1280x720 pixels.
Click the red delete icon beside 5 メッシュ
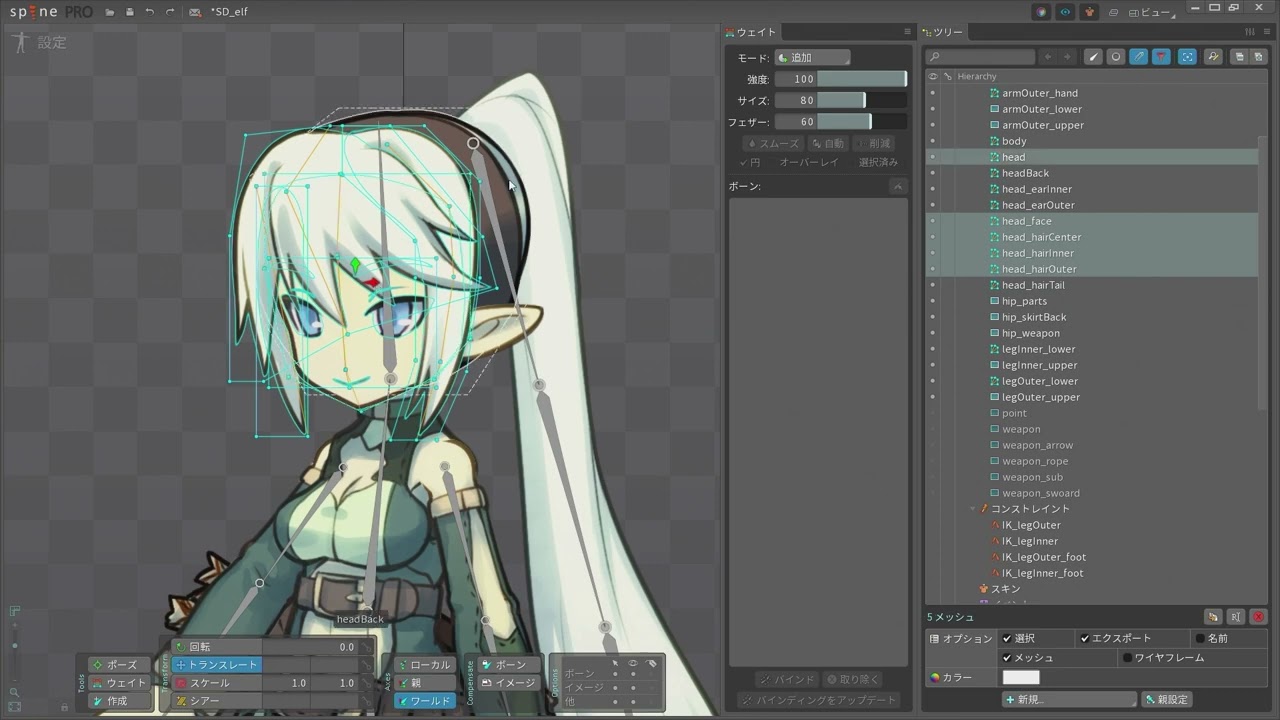tap(1258, 617)
